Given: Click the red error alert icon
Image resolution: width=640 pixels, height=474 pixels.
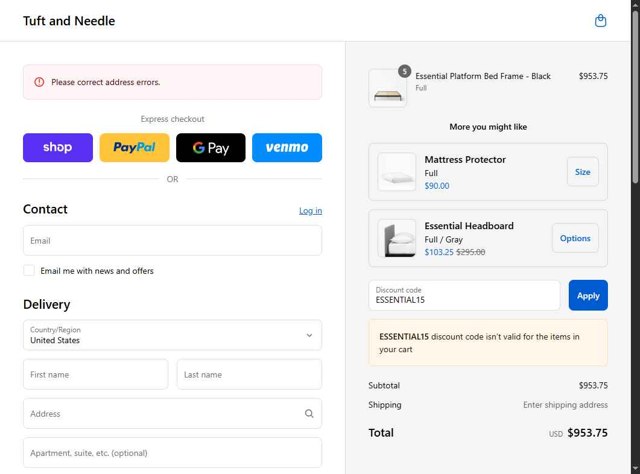Looking at the screenshot, I should tap(39, 82).
